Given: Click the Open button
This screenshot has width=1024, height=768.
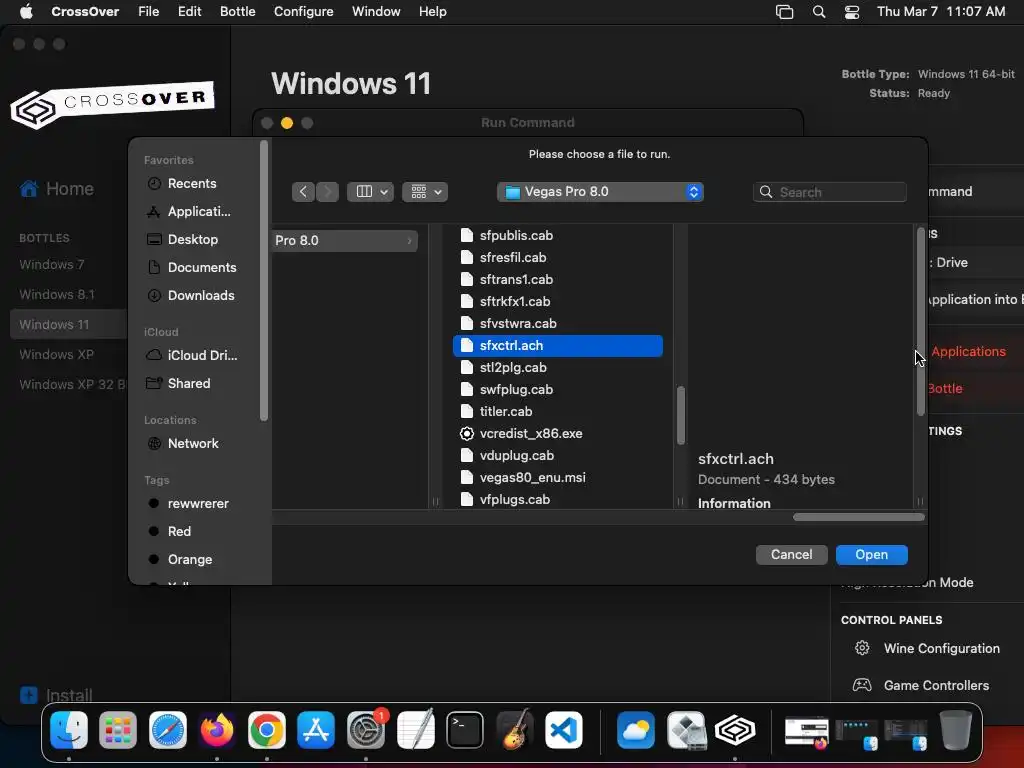Looking at the screenshot, I should pyautogui.click(x=872, y=554).
